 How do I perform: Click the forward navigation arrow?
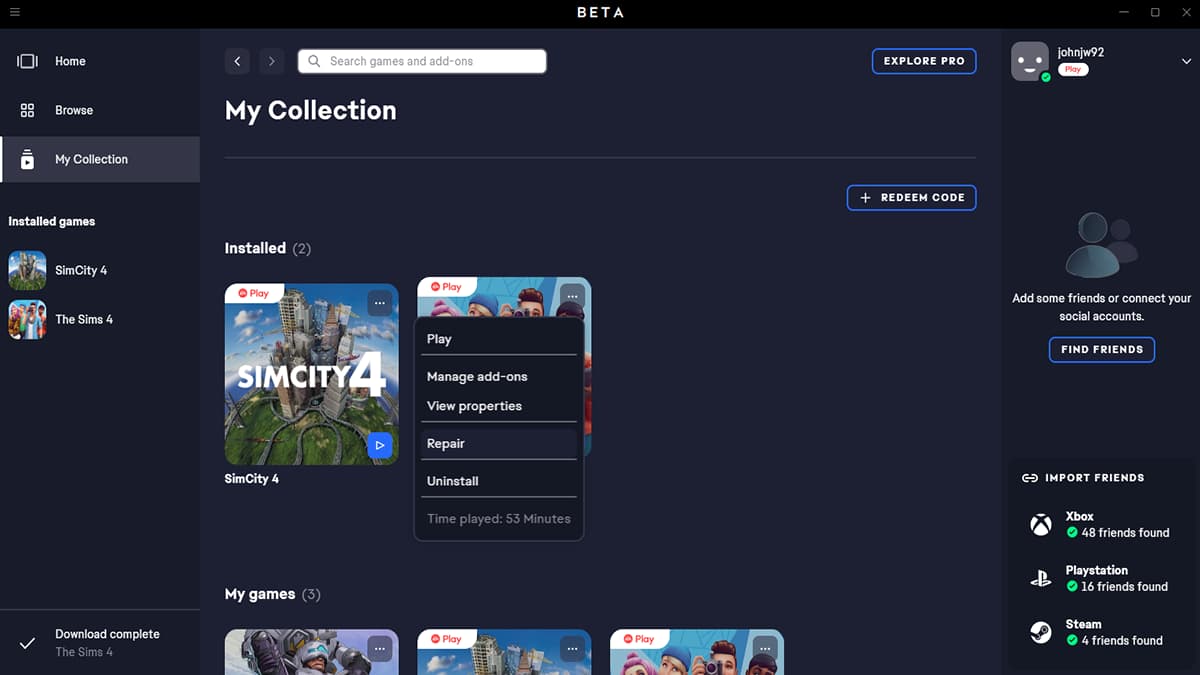(271, 61)
